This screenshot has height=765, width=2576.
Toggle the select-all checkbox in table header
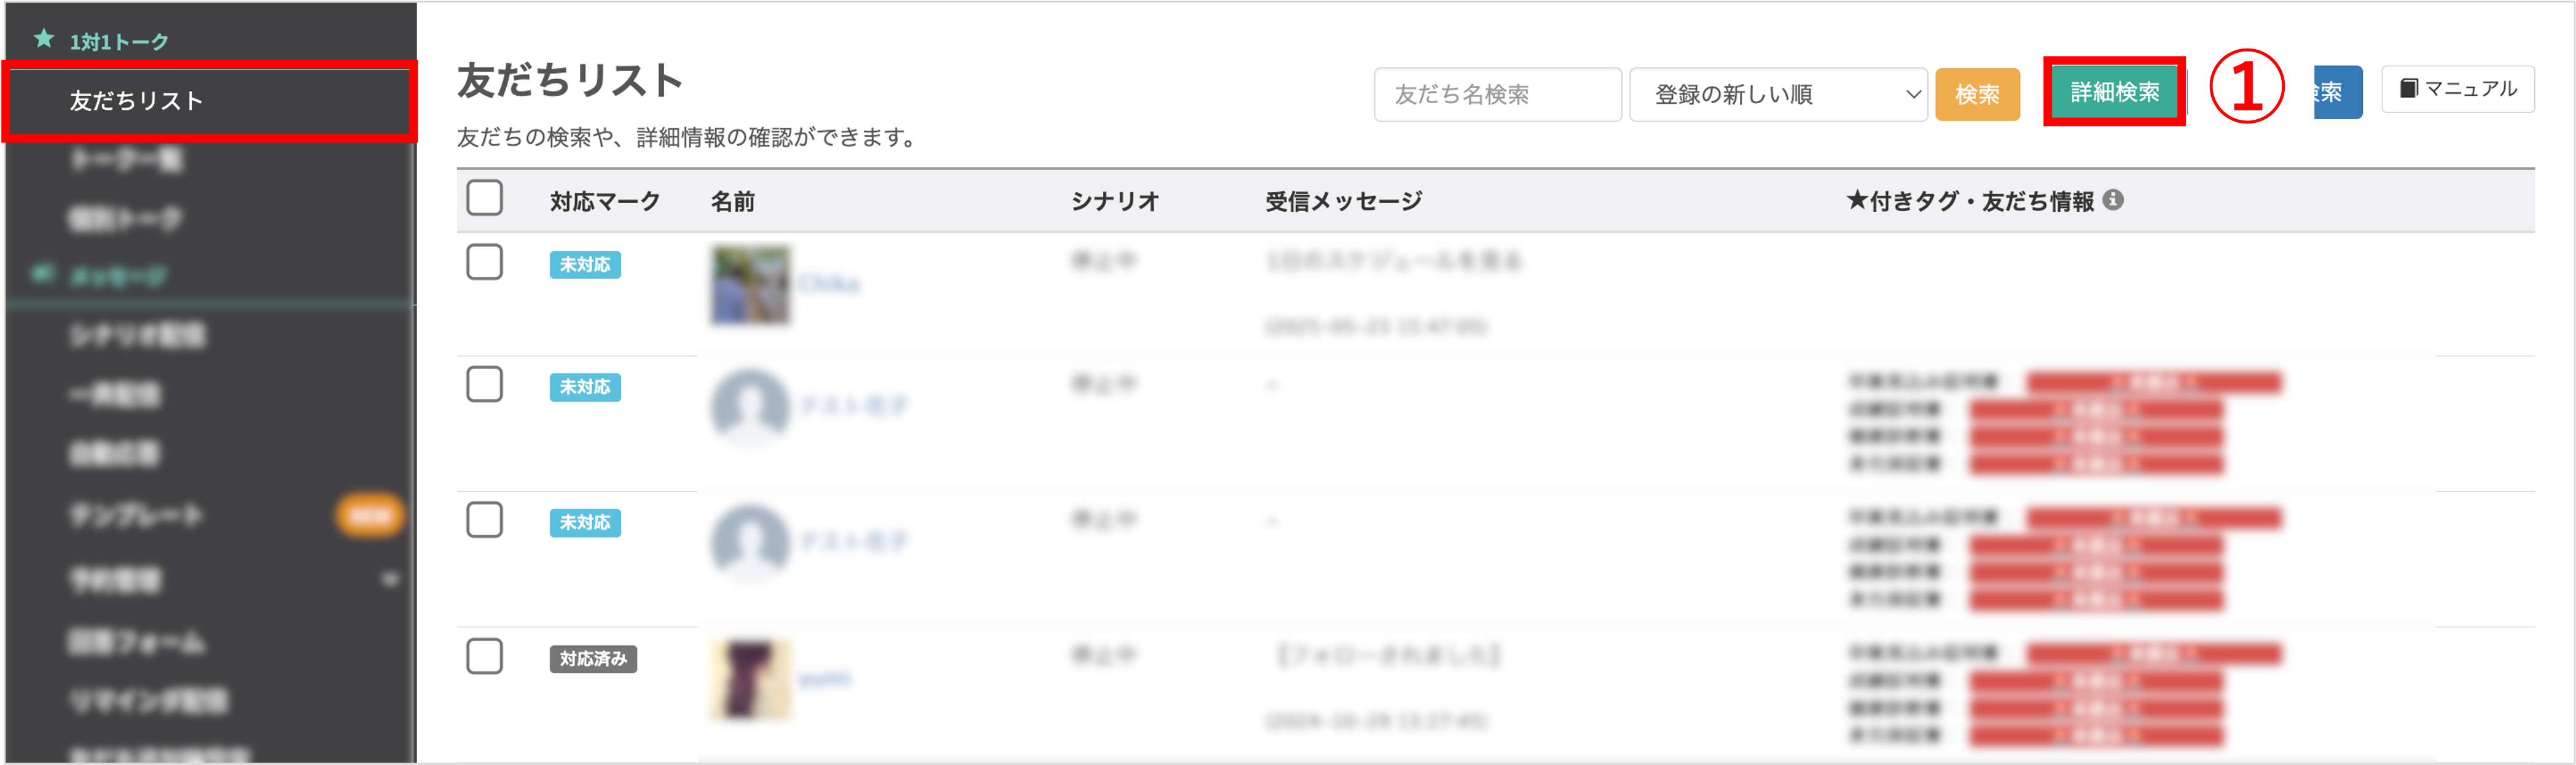[x=485, y=198]
